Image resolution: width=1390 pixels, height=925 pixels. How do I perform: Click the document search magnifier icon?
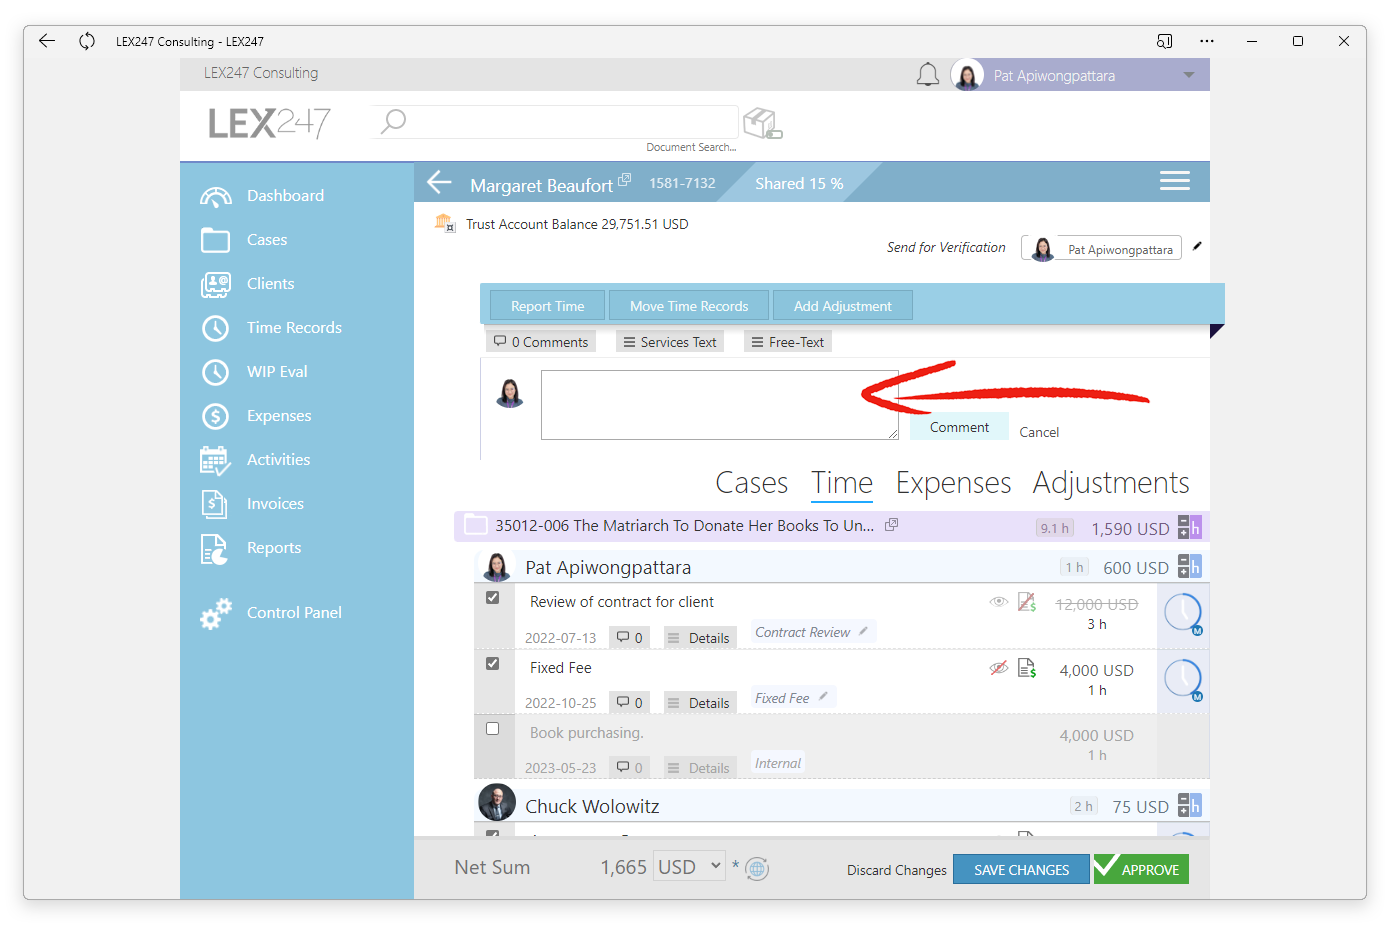[393, 121]
